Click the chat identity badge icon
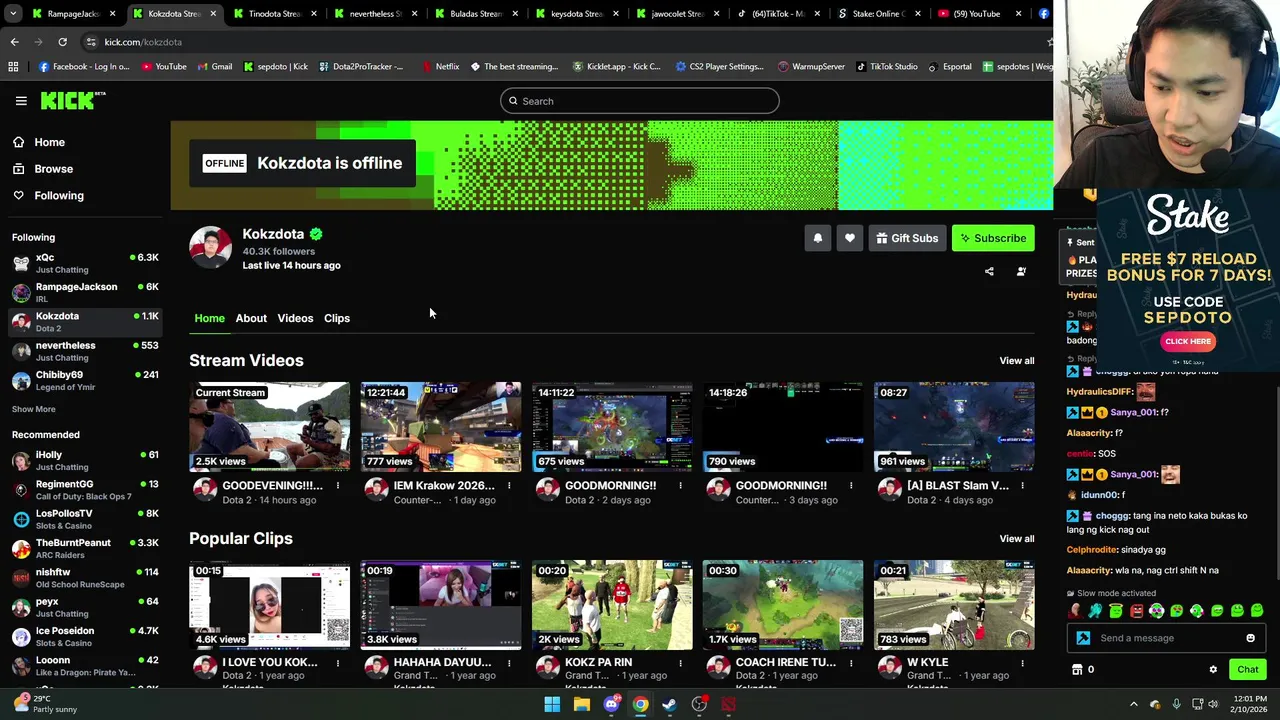Screen dimensions: 1280x720 point(1083,638)
